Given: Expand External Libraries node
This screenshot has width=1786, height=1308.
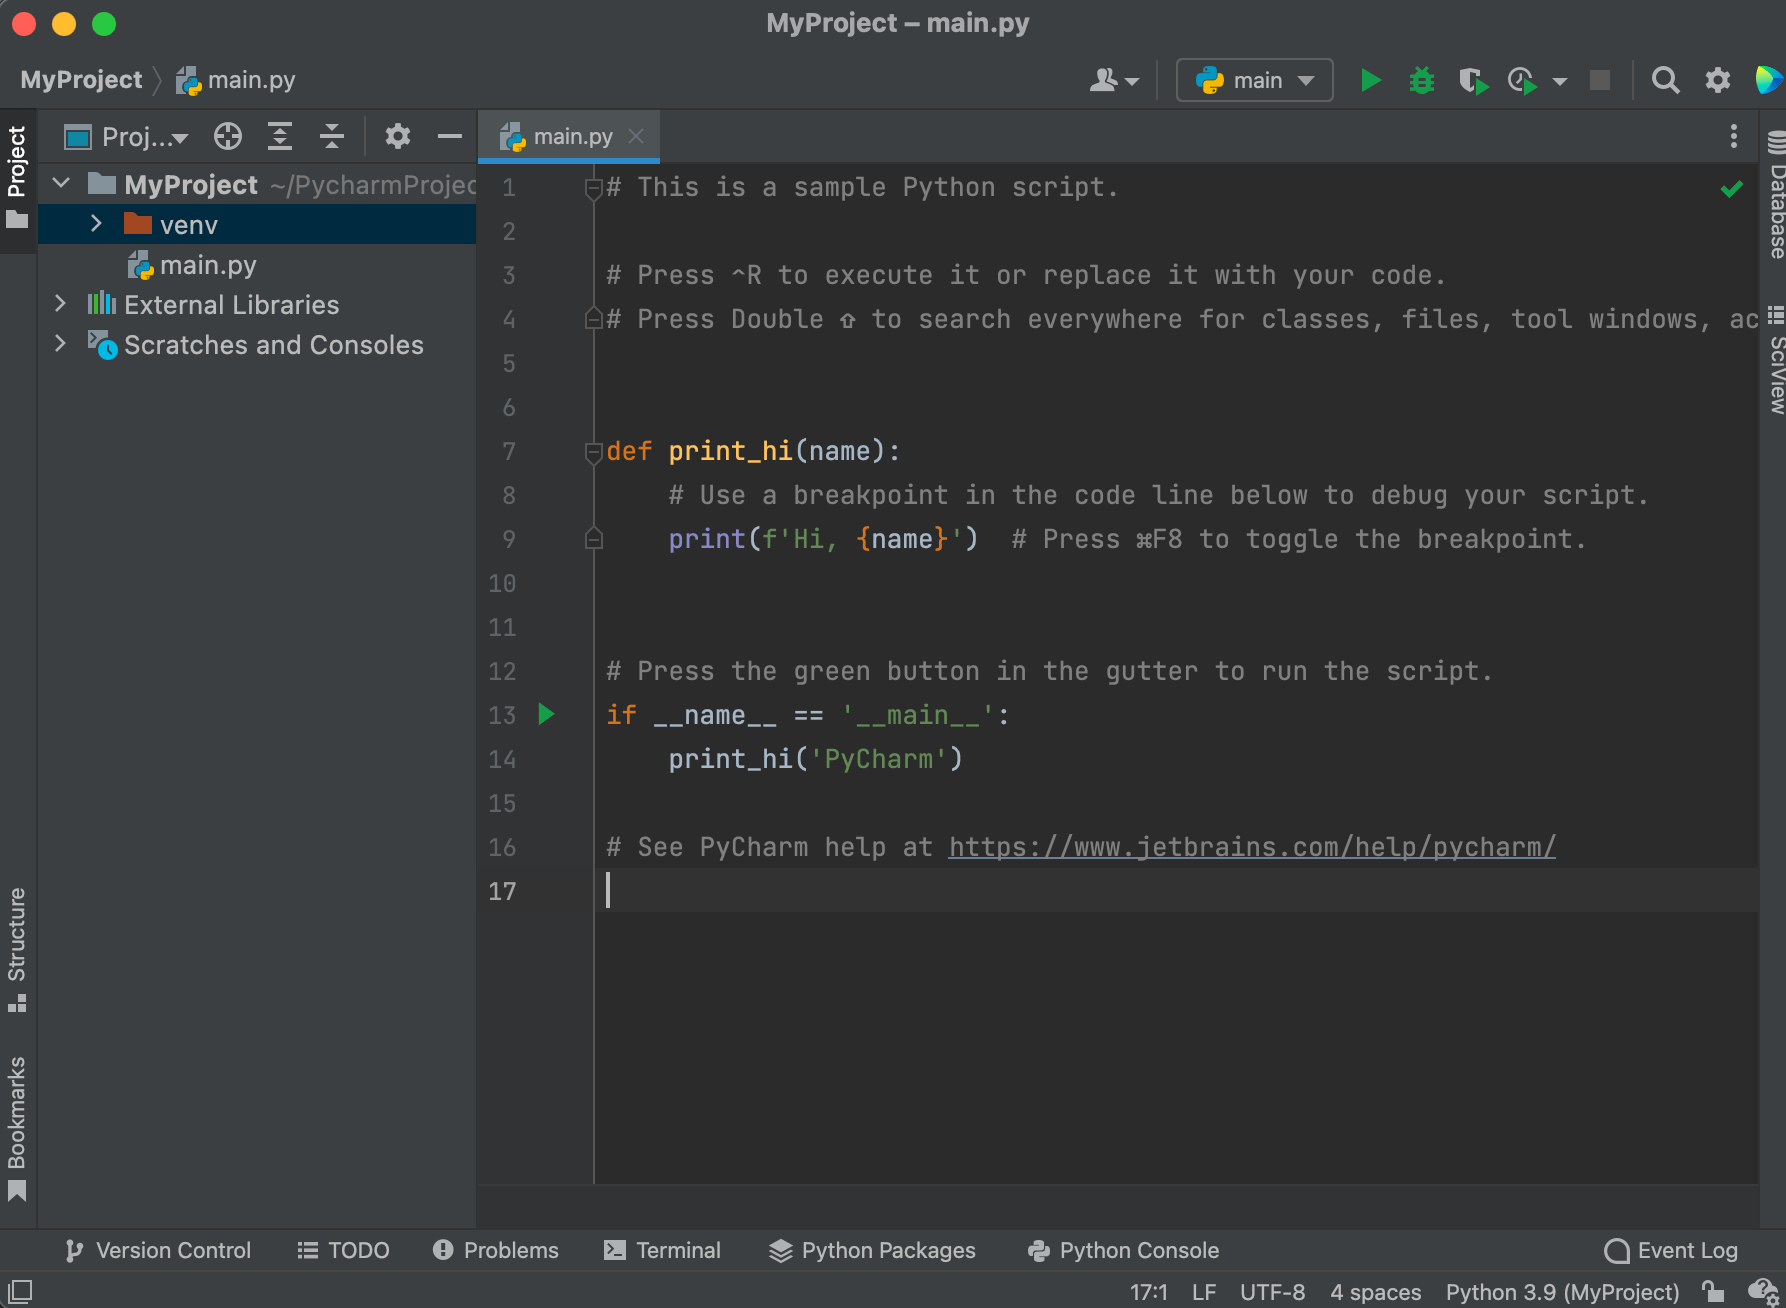Looking at the screenshot, I should pyautogui.click(x=60, y=304).
